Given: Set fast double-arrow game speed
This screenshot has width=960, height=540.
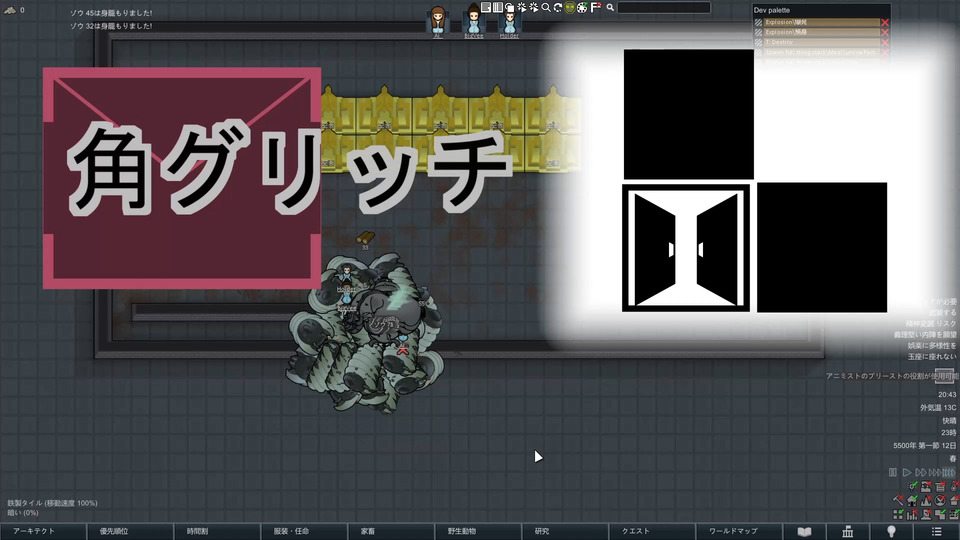Looking at the screenshot, I should tap(921, 472).
